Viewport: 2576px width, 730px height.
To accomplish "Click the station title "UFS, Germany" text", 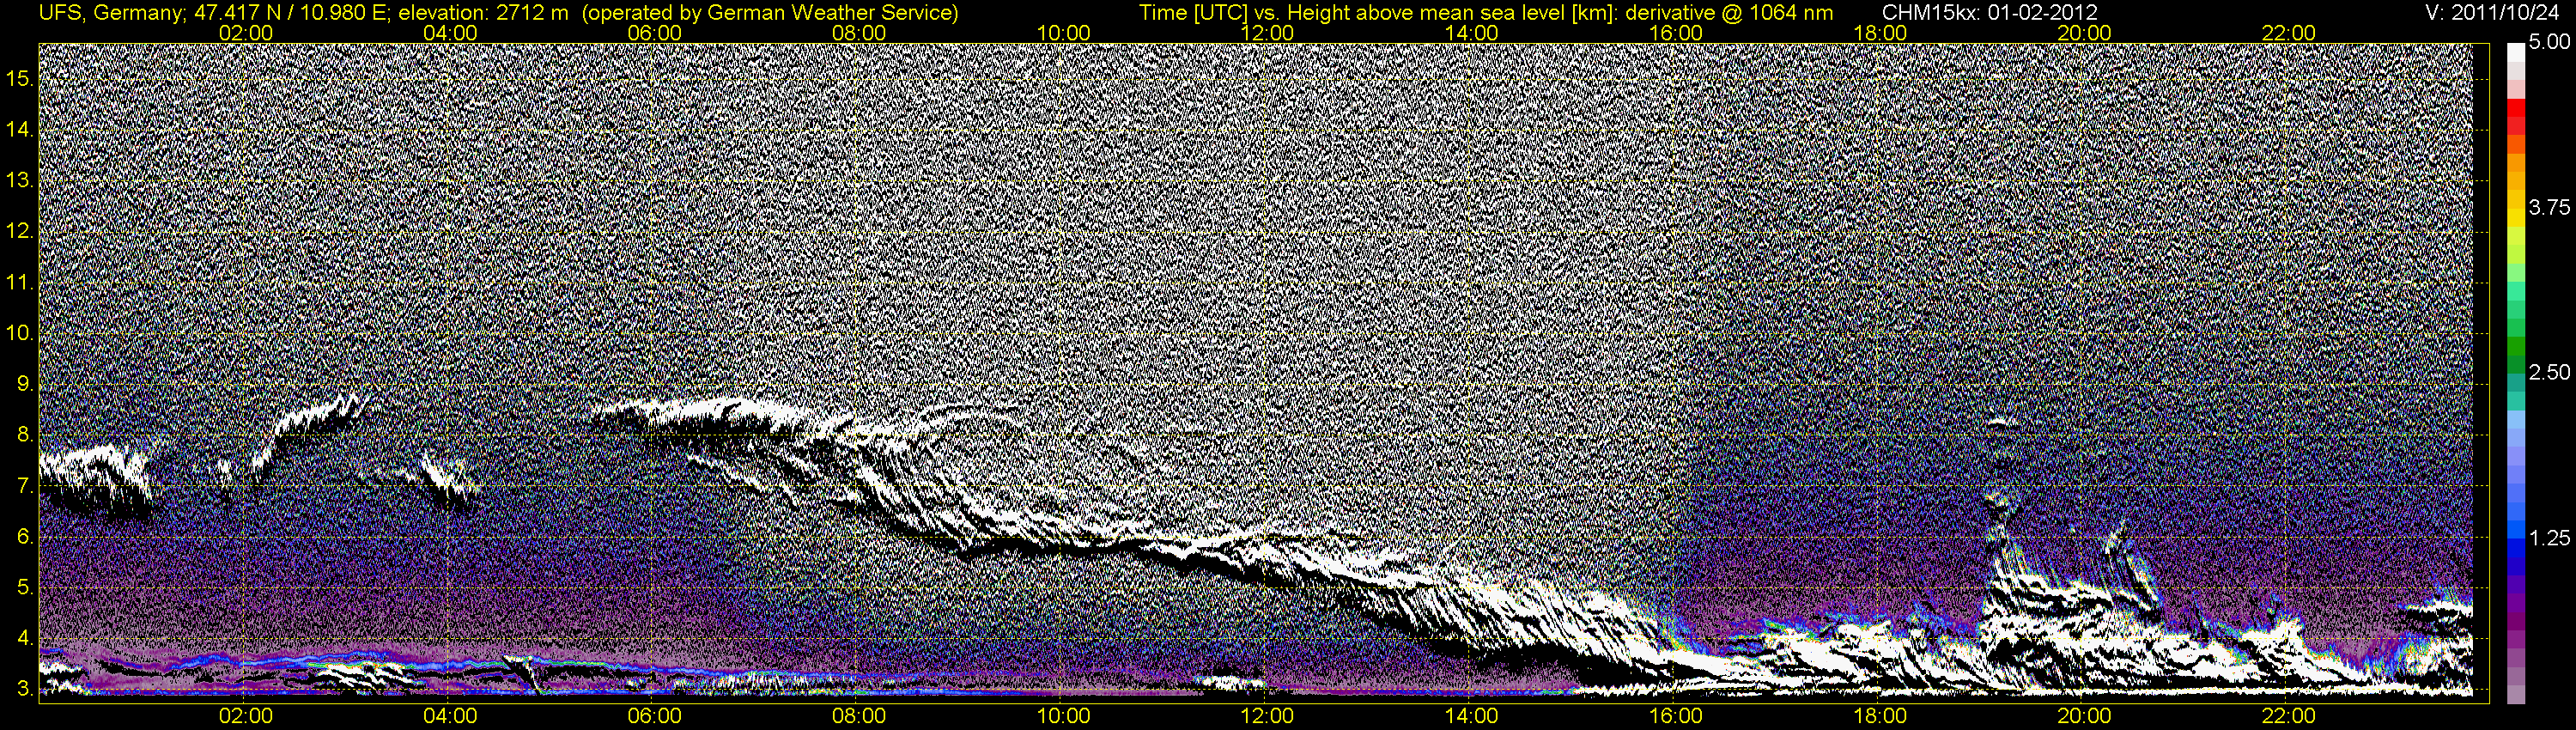I will (x=110, y=13).
